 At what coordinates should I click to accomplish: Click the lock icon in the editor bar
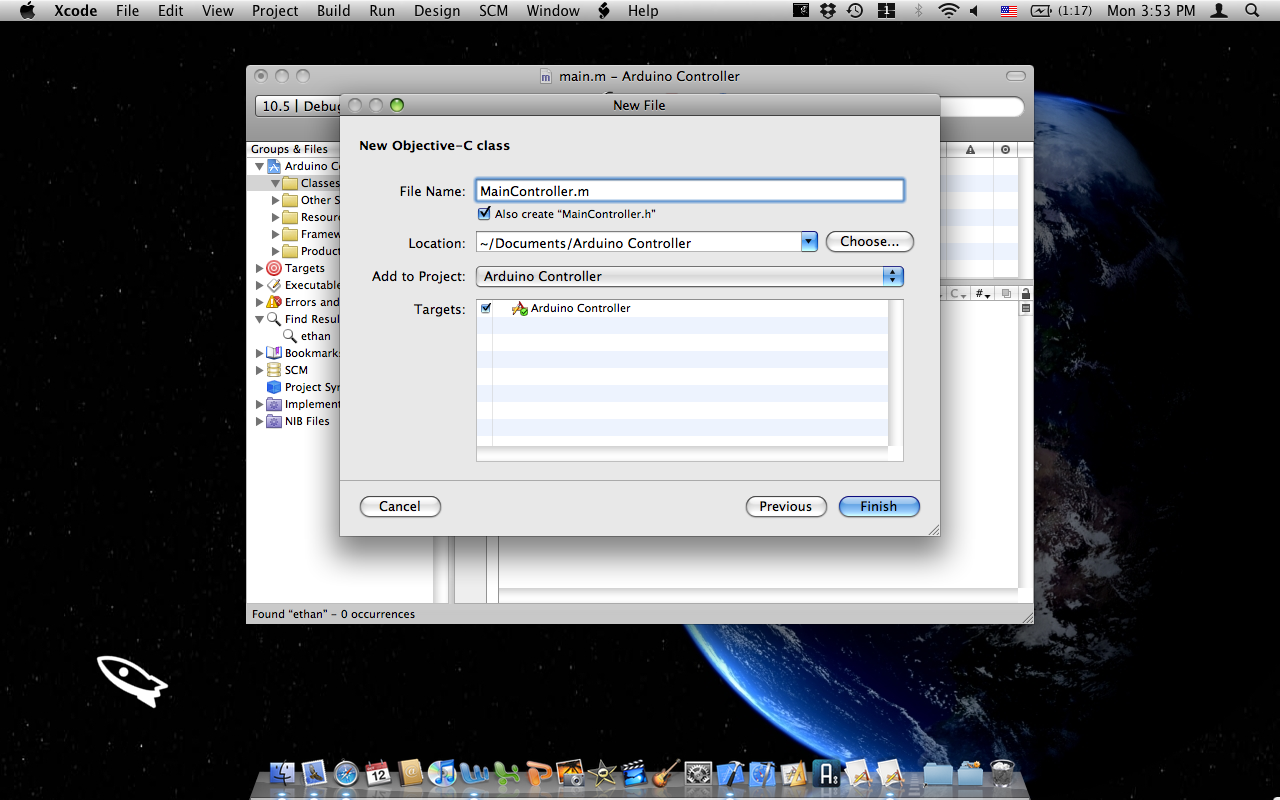[1025, 294]
